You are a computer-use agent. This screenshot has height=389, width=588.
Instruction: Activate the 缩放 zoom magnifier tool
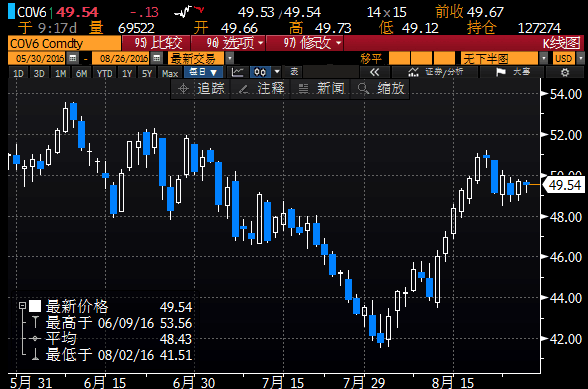(x=380, y=89)
